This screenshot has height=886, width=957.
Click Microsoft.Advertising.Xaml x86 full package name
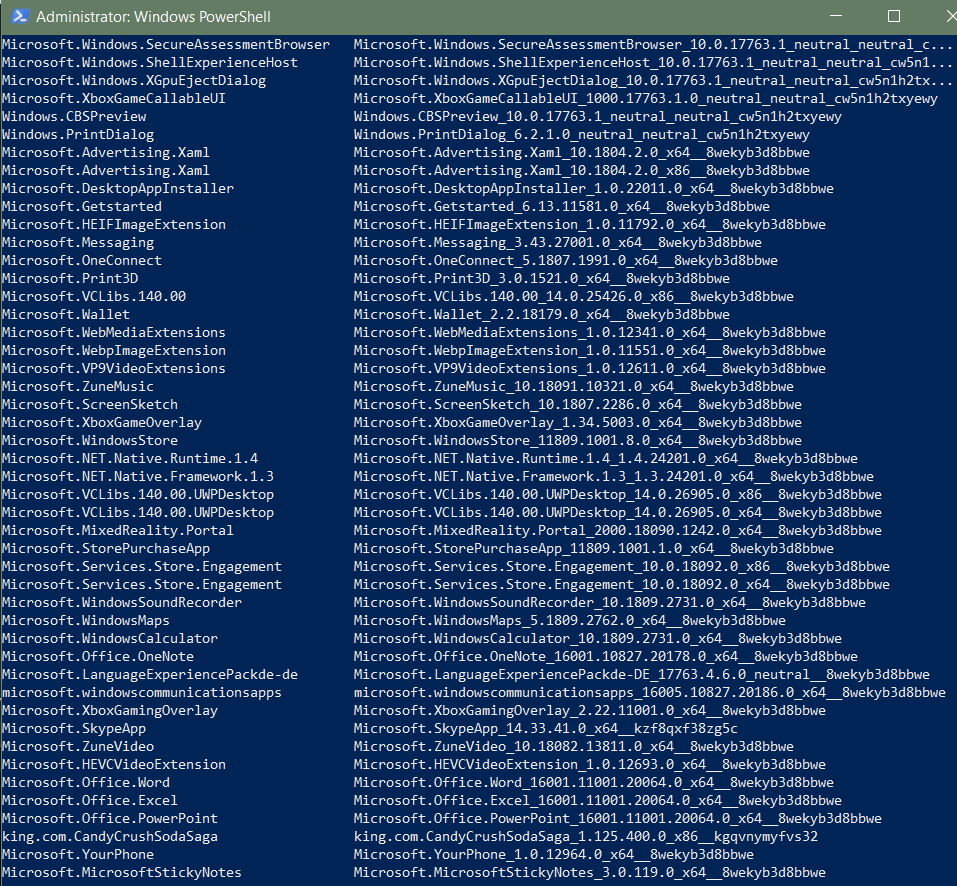coord(582,171)
